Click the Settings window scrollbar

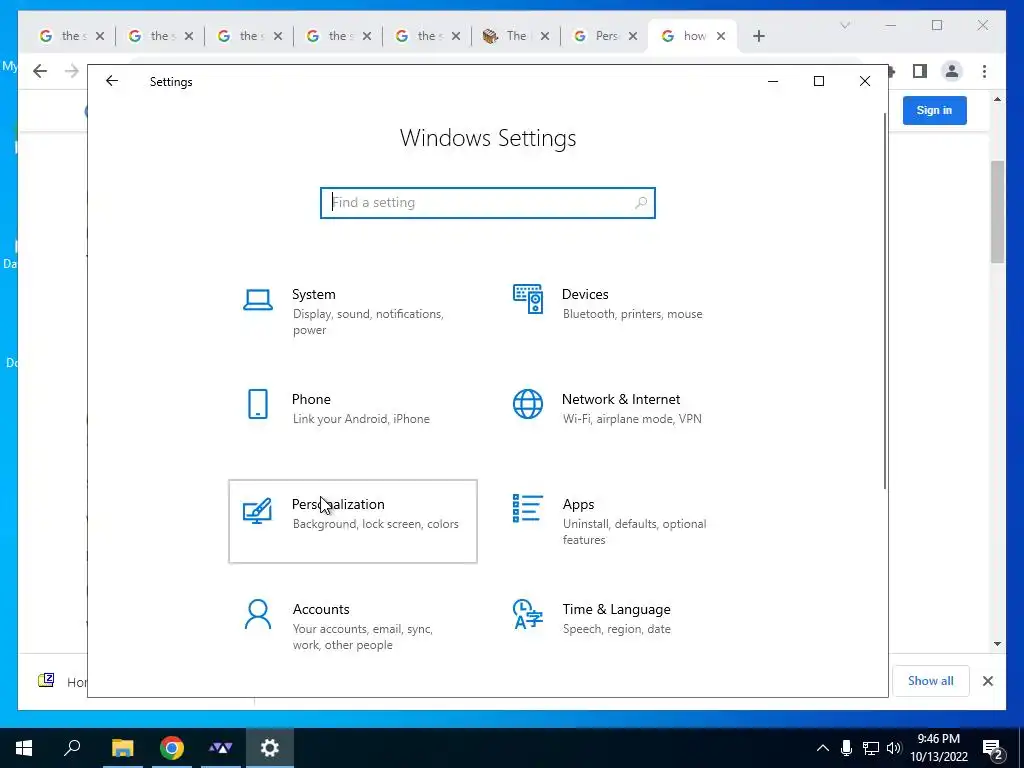click(x=885, y=300)
